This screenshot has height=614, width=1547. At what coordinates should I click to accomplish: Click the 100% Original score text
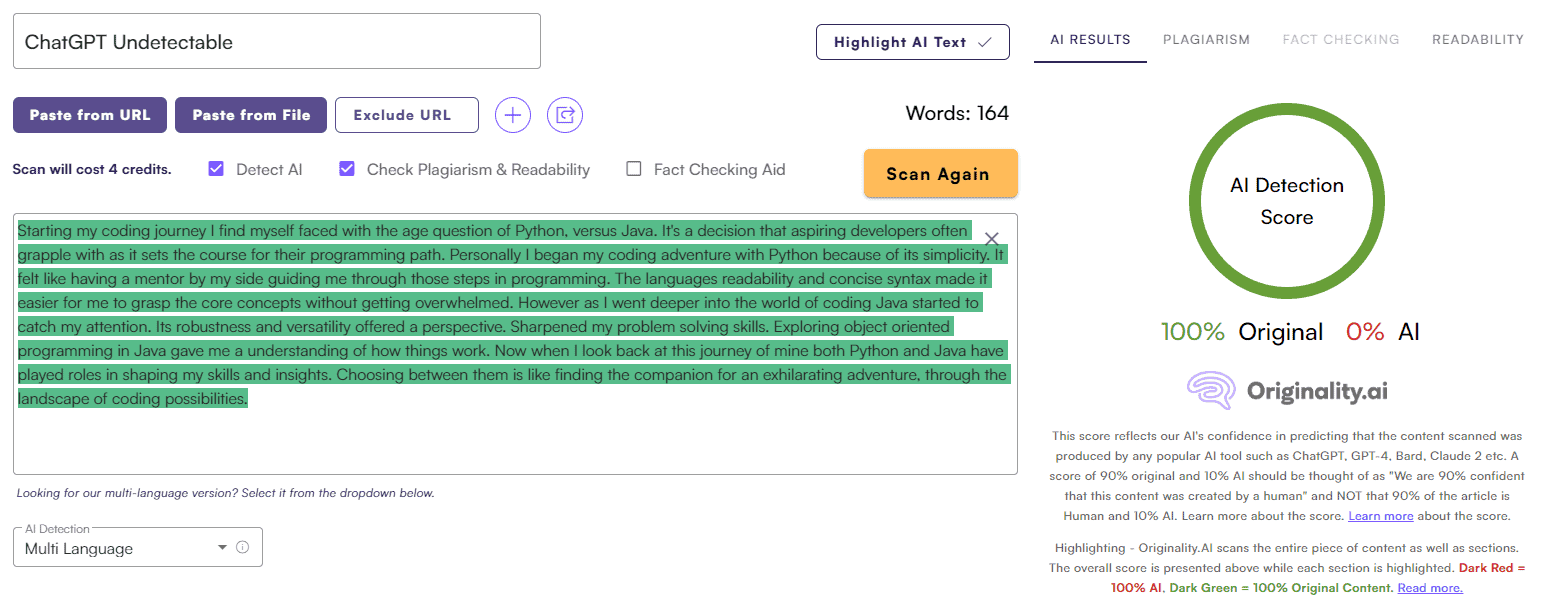[x=1242, y=332]
